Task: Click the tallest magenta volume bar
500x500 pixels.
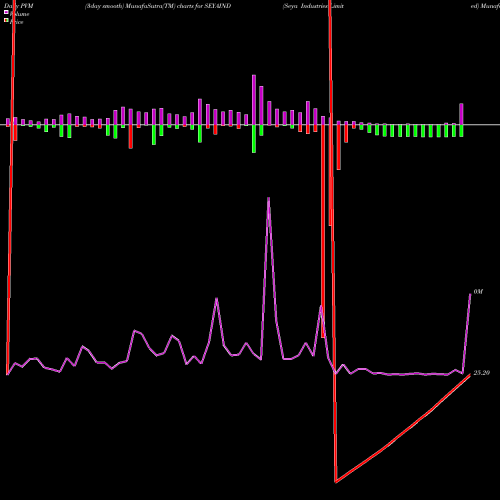Action: coord(254,100)
